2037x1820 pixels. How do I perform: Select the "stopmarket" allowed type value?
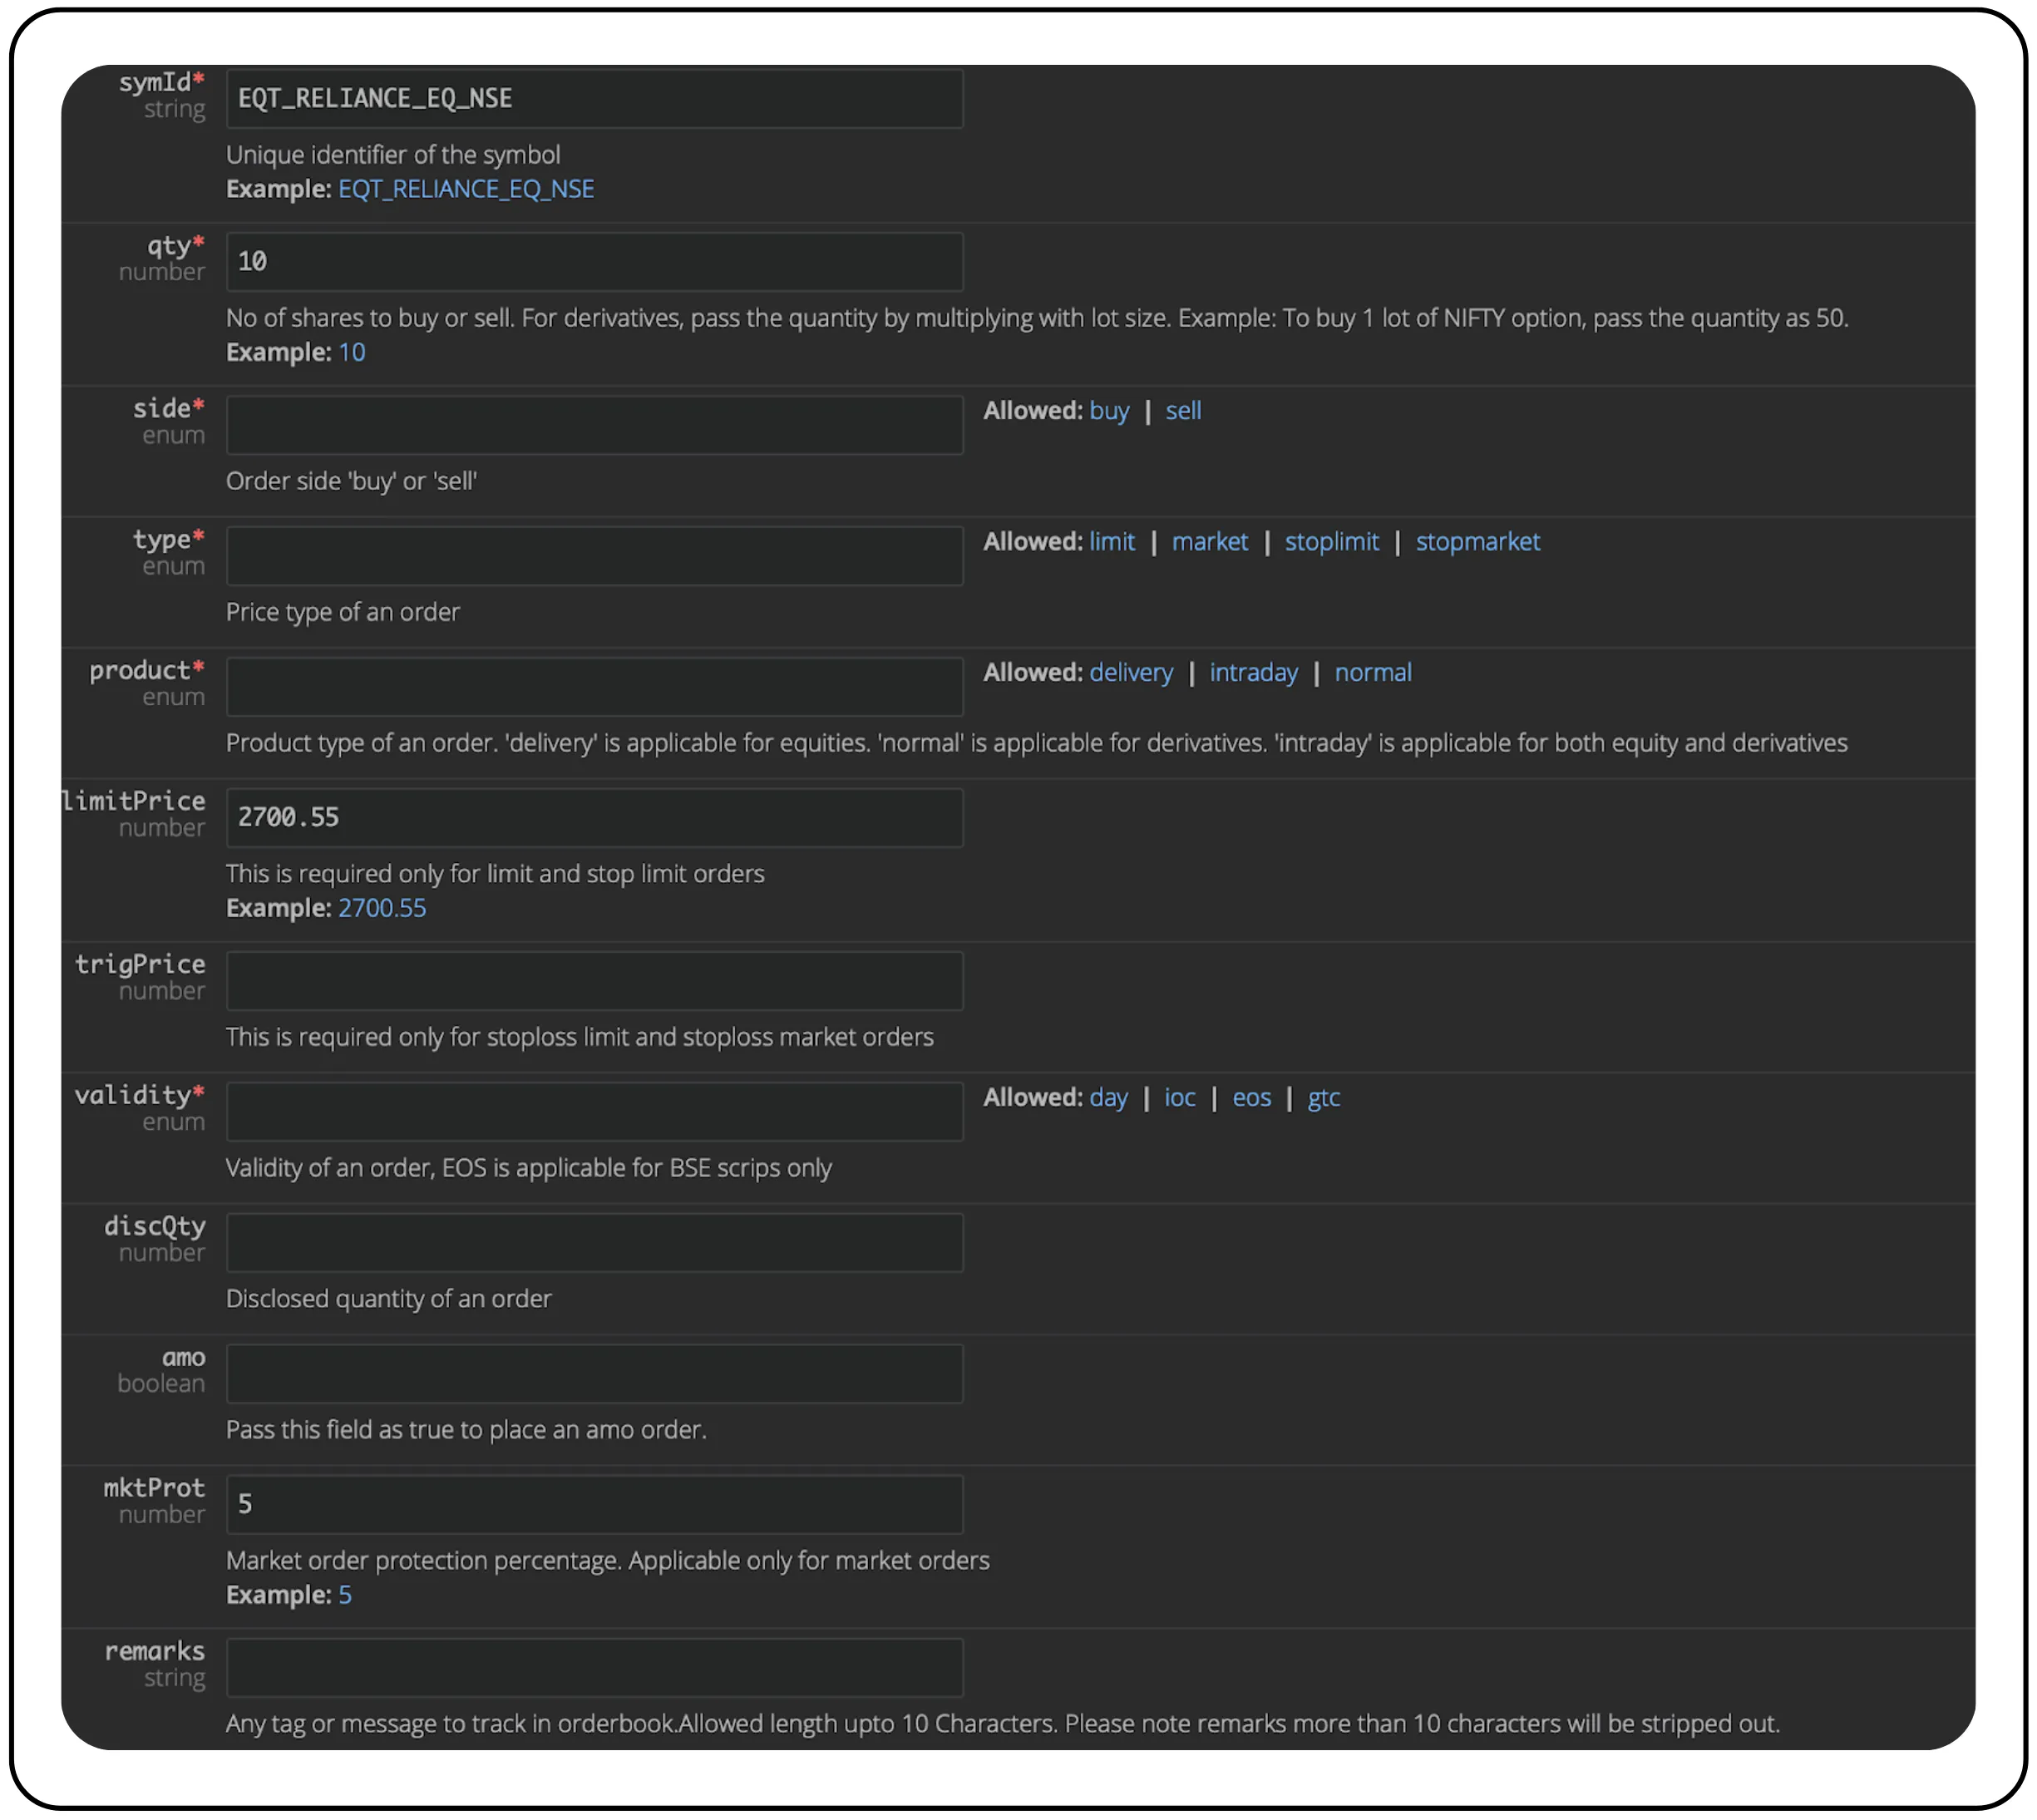tap(1478, 541)
